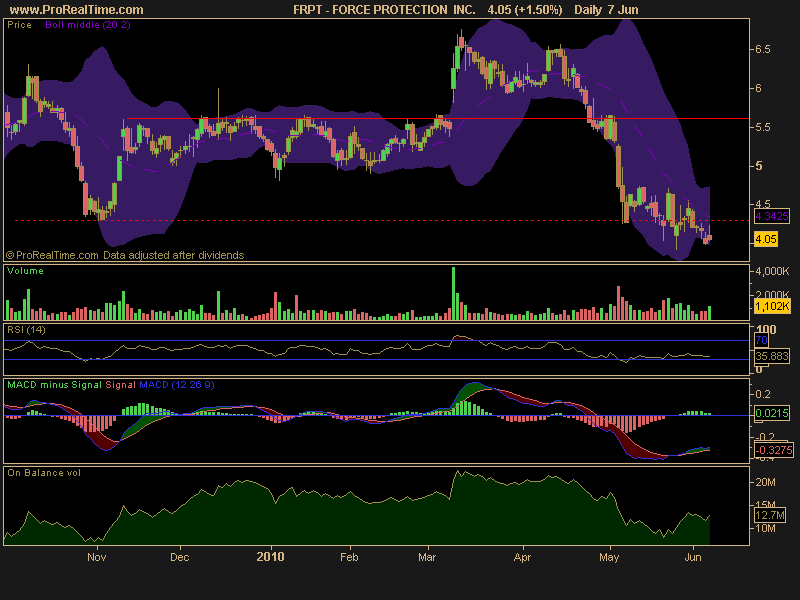Image resolution: width=800 pixels, height=600 pixels.
Task: Select the Volume panel label
Action: pyautogui.click(x=25, y=271)
